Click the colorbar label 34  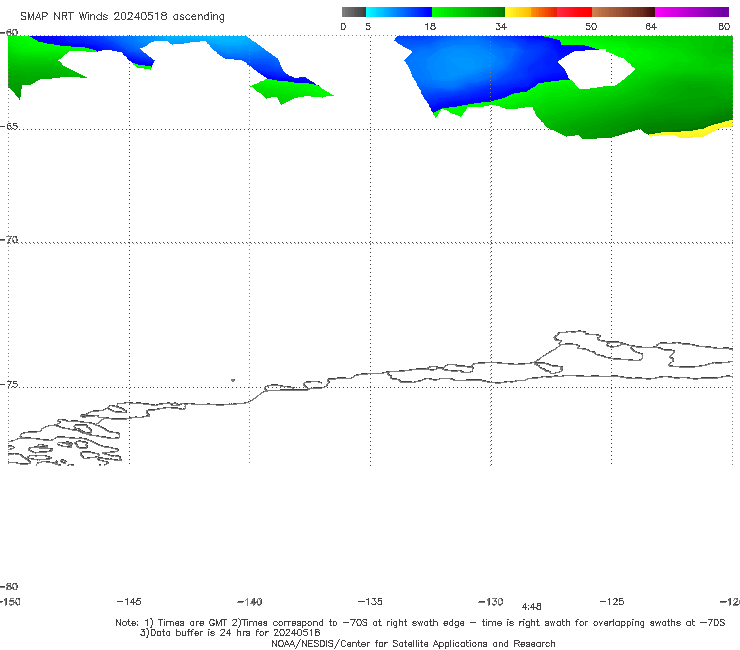pos(501,26)
